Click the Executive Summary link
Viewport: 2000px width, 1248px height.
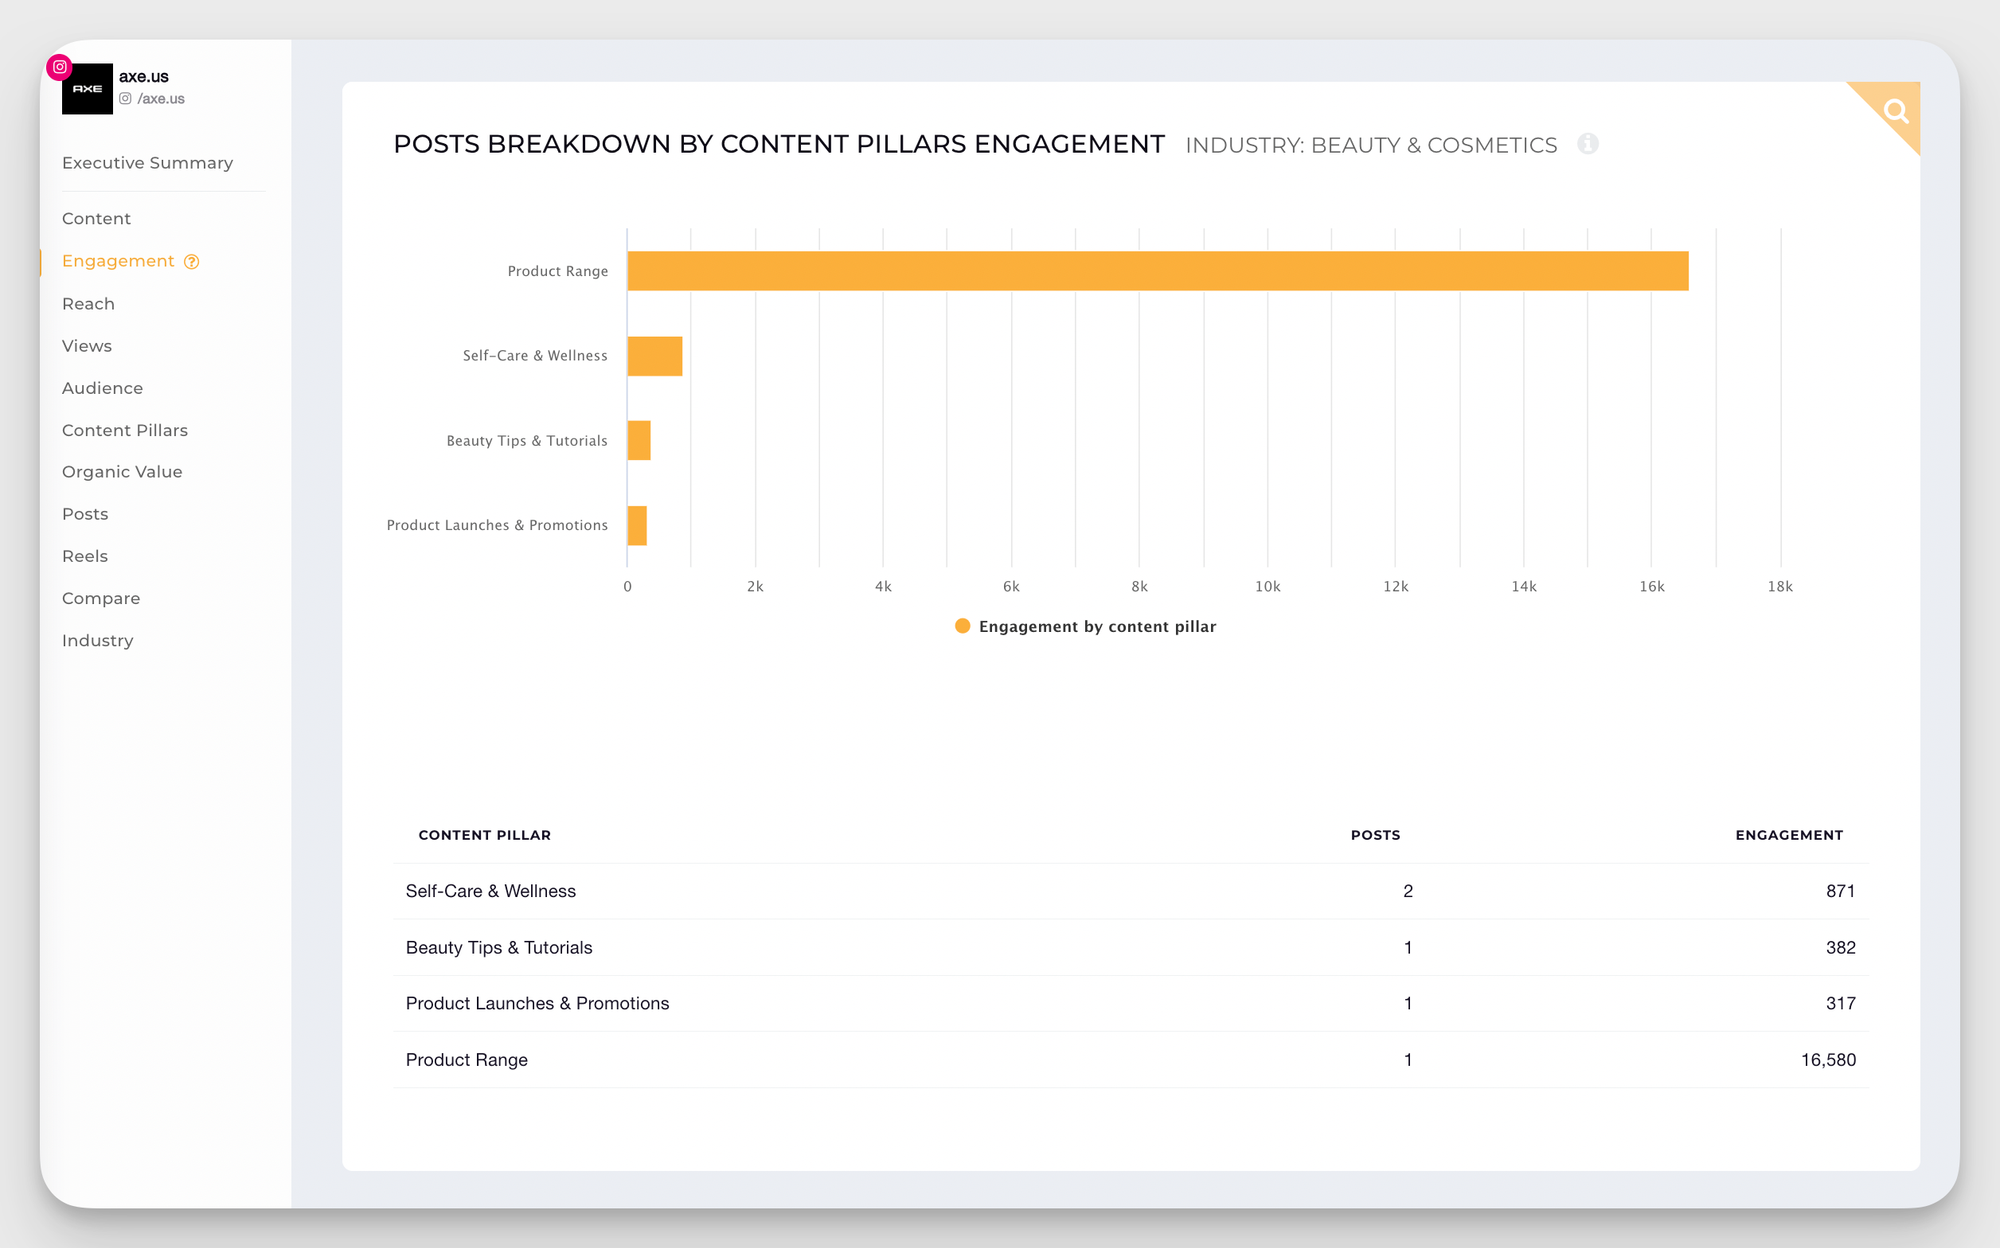pos(147,162)
